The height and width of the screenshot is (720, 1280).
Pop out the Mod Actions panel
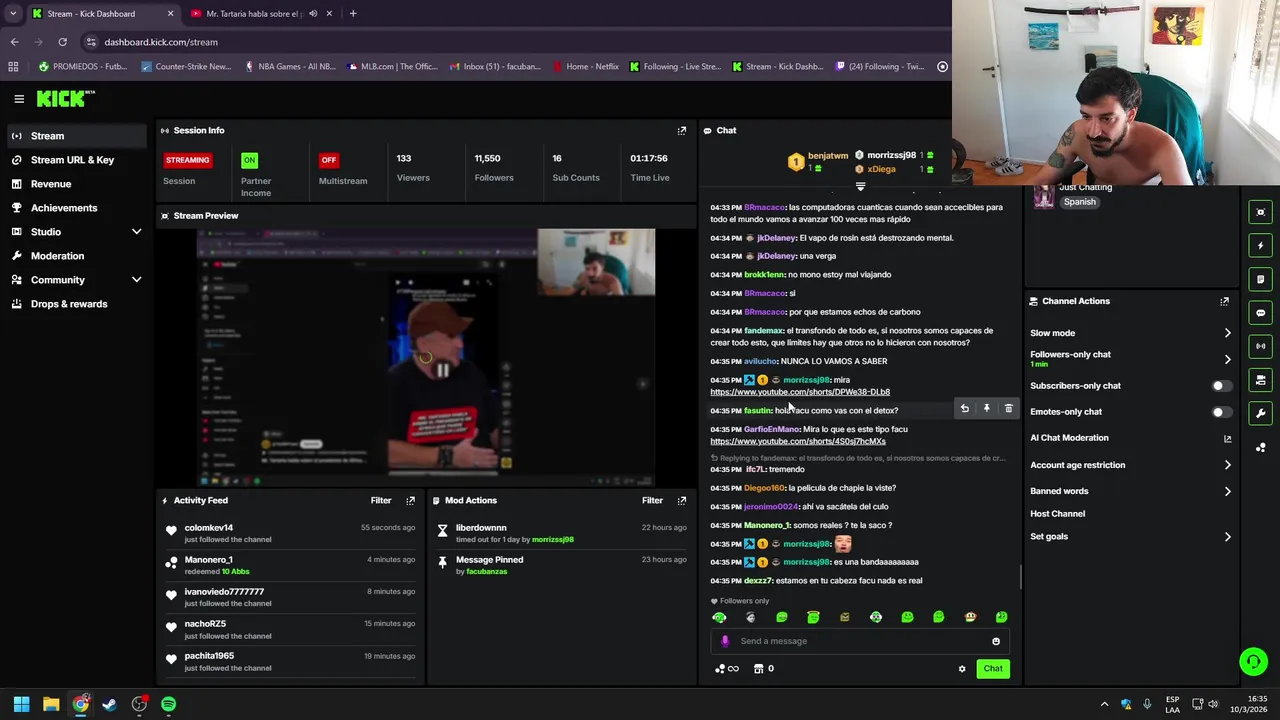[x=682, y=500]
